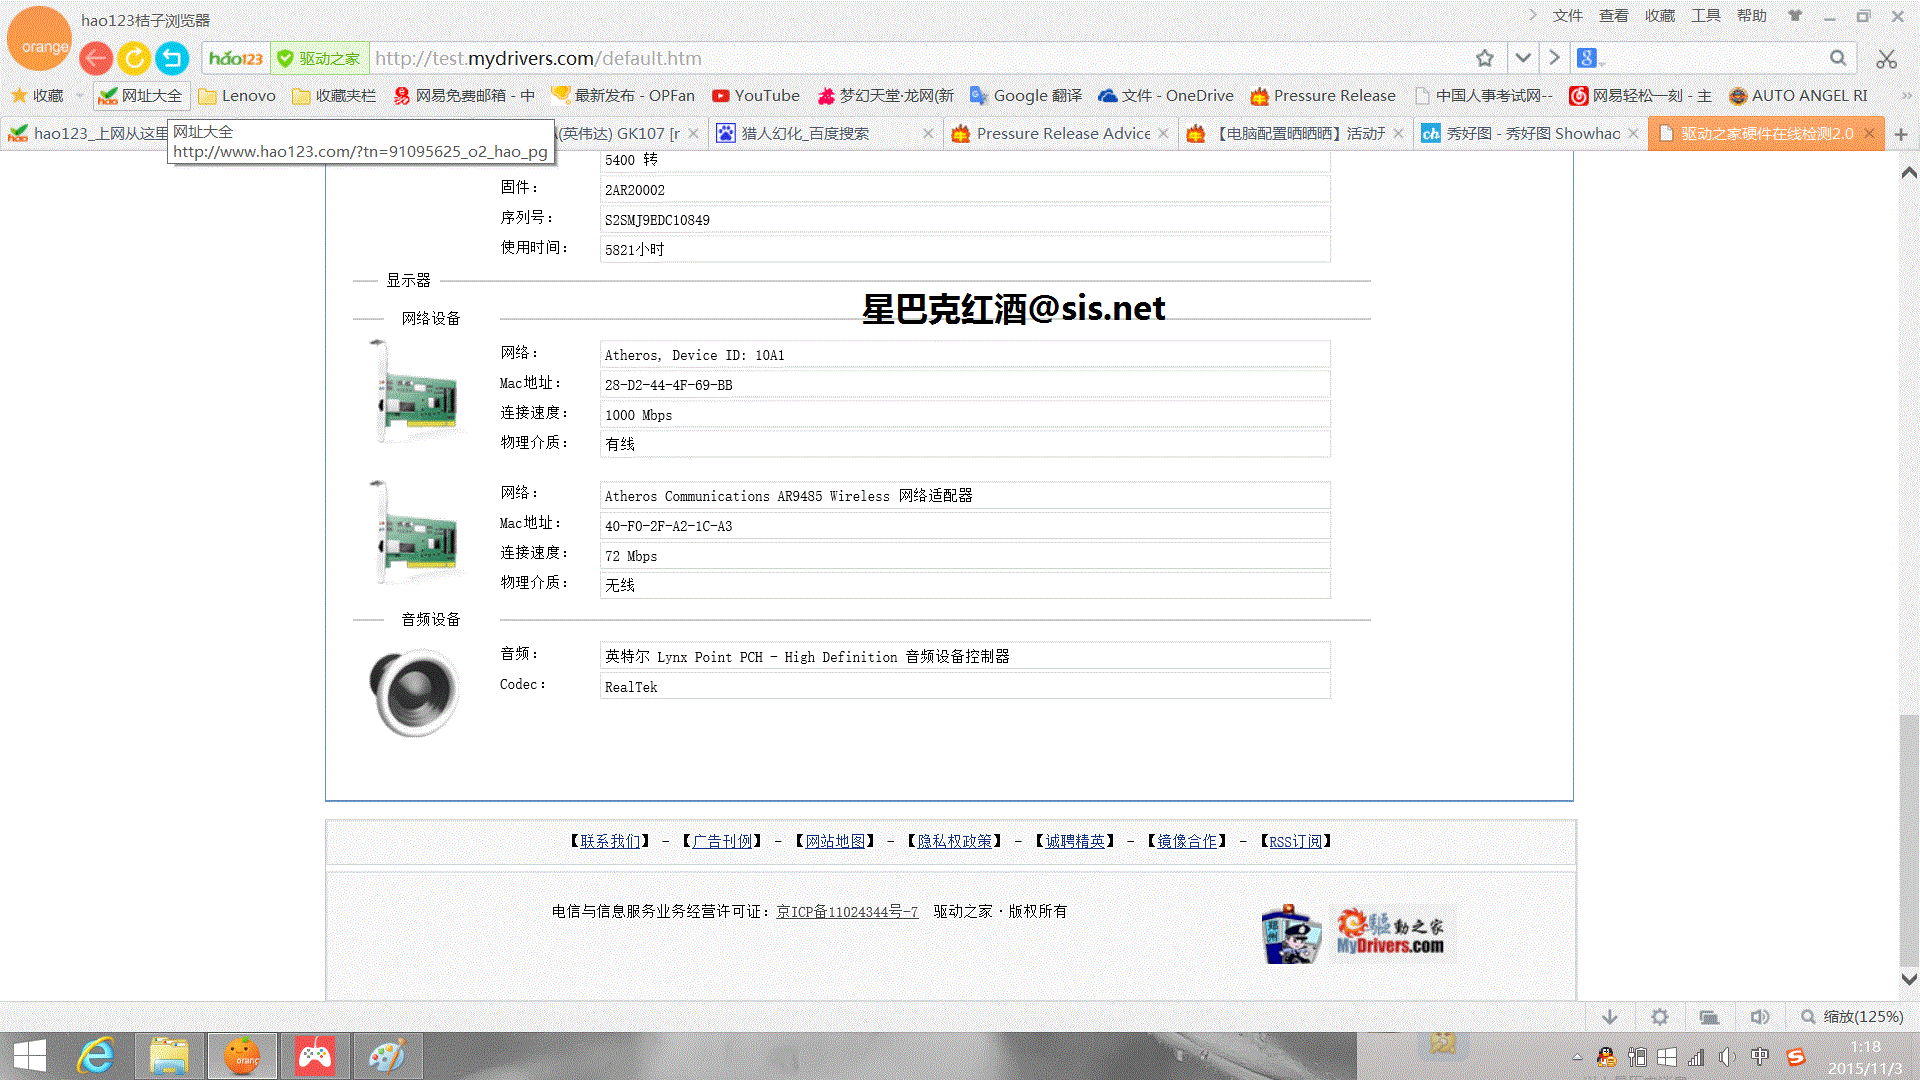Switch to the hao123_上网从这里 tab
This screenshot has height=1080, width=1920.
coord(88,133)
